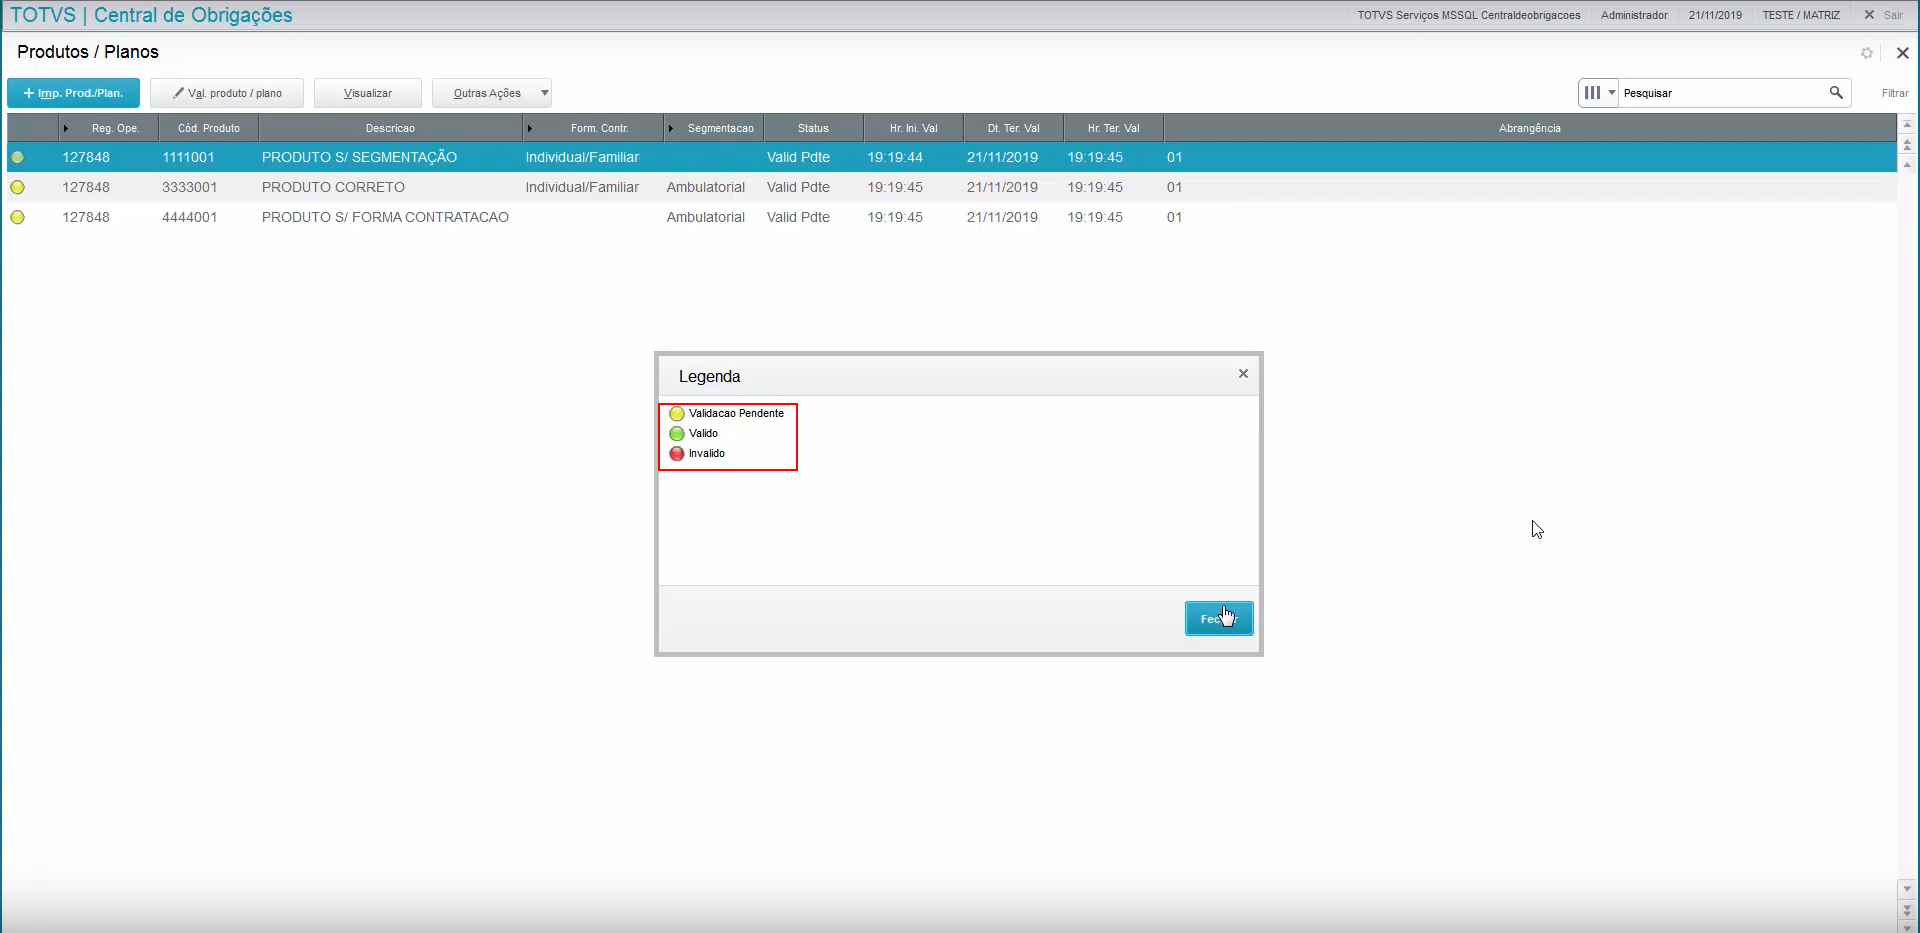Image resolution: width=1920 pixels, height=933 pixels.
Task: Select PRODUTO CORRETO description cell
Action: click(x=333, y=187)
